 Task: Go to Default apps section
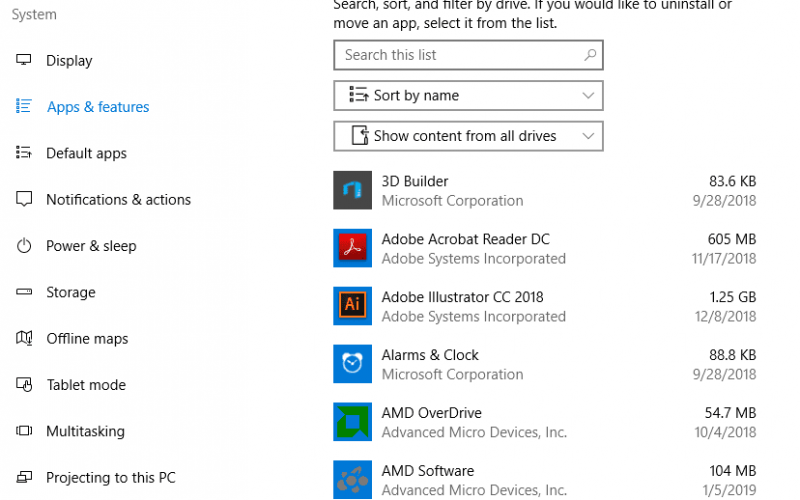[86, 153]
